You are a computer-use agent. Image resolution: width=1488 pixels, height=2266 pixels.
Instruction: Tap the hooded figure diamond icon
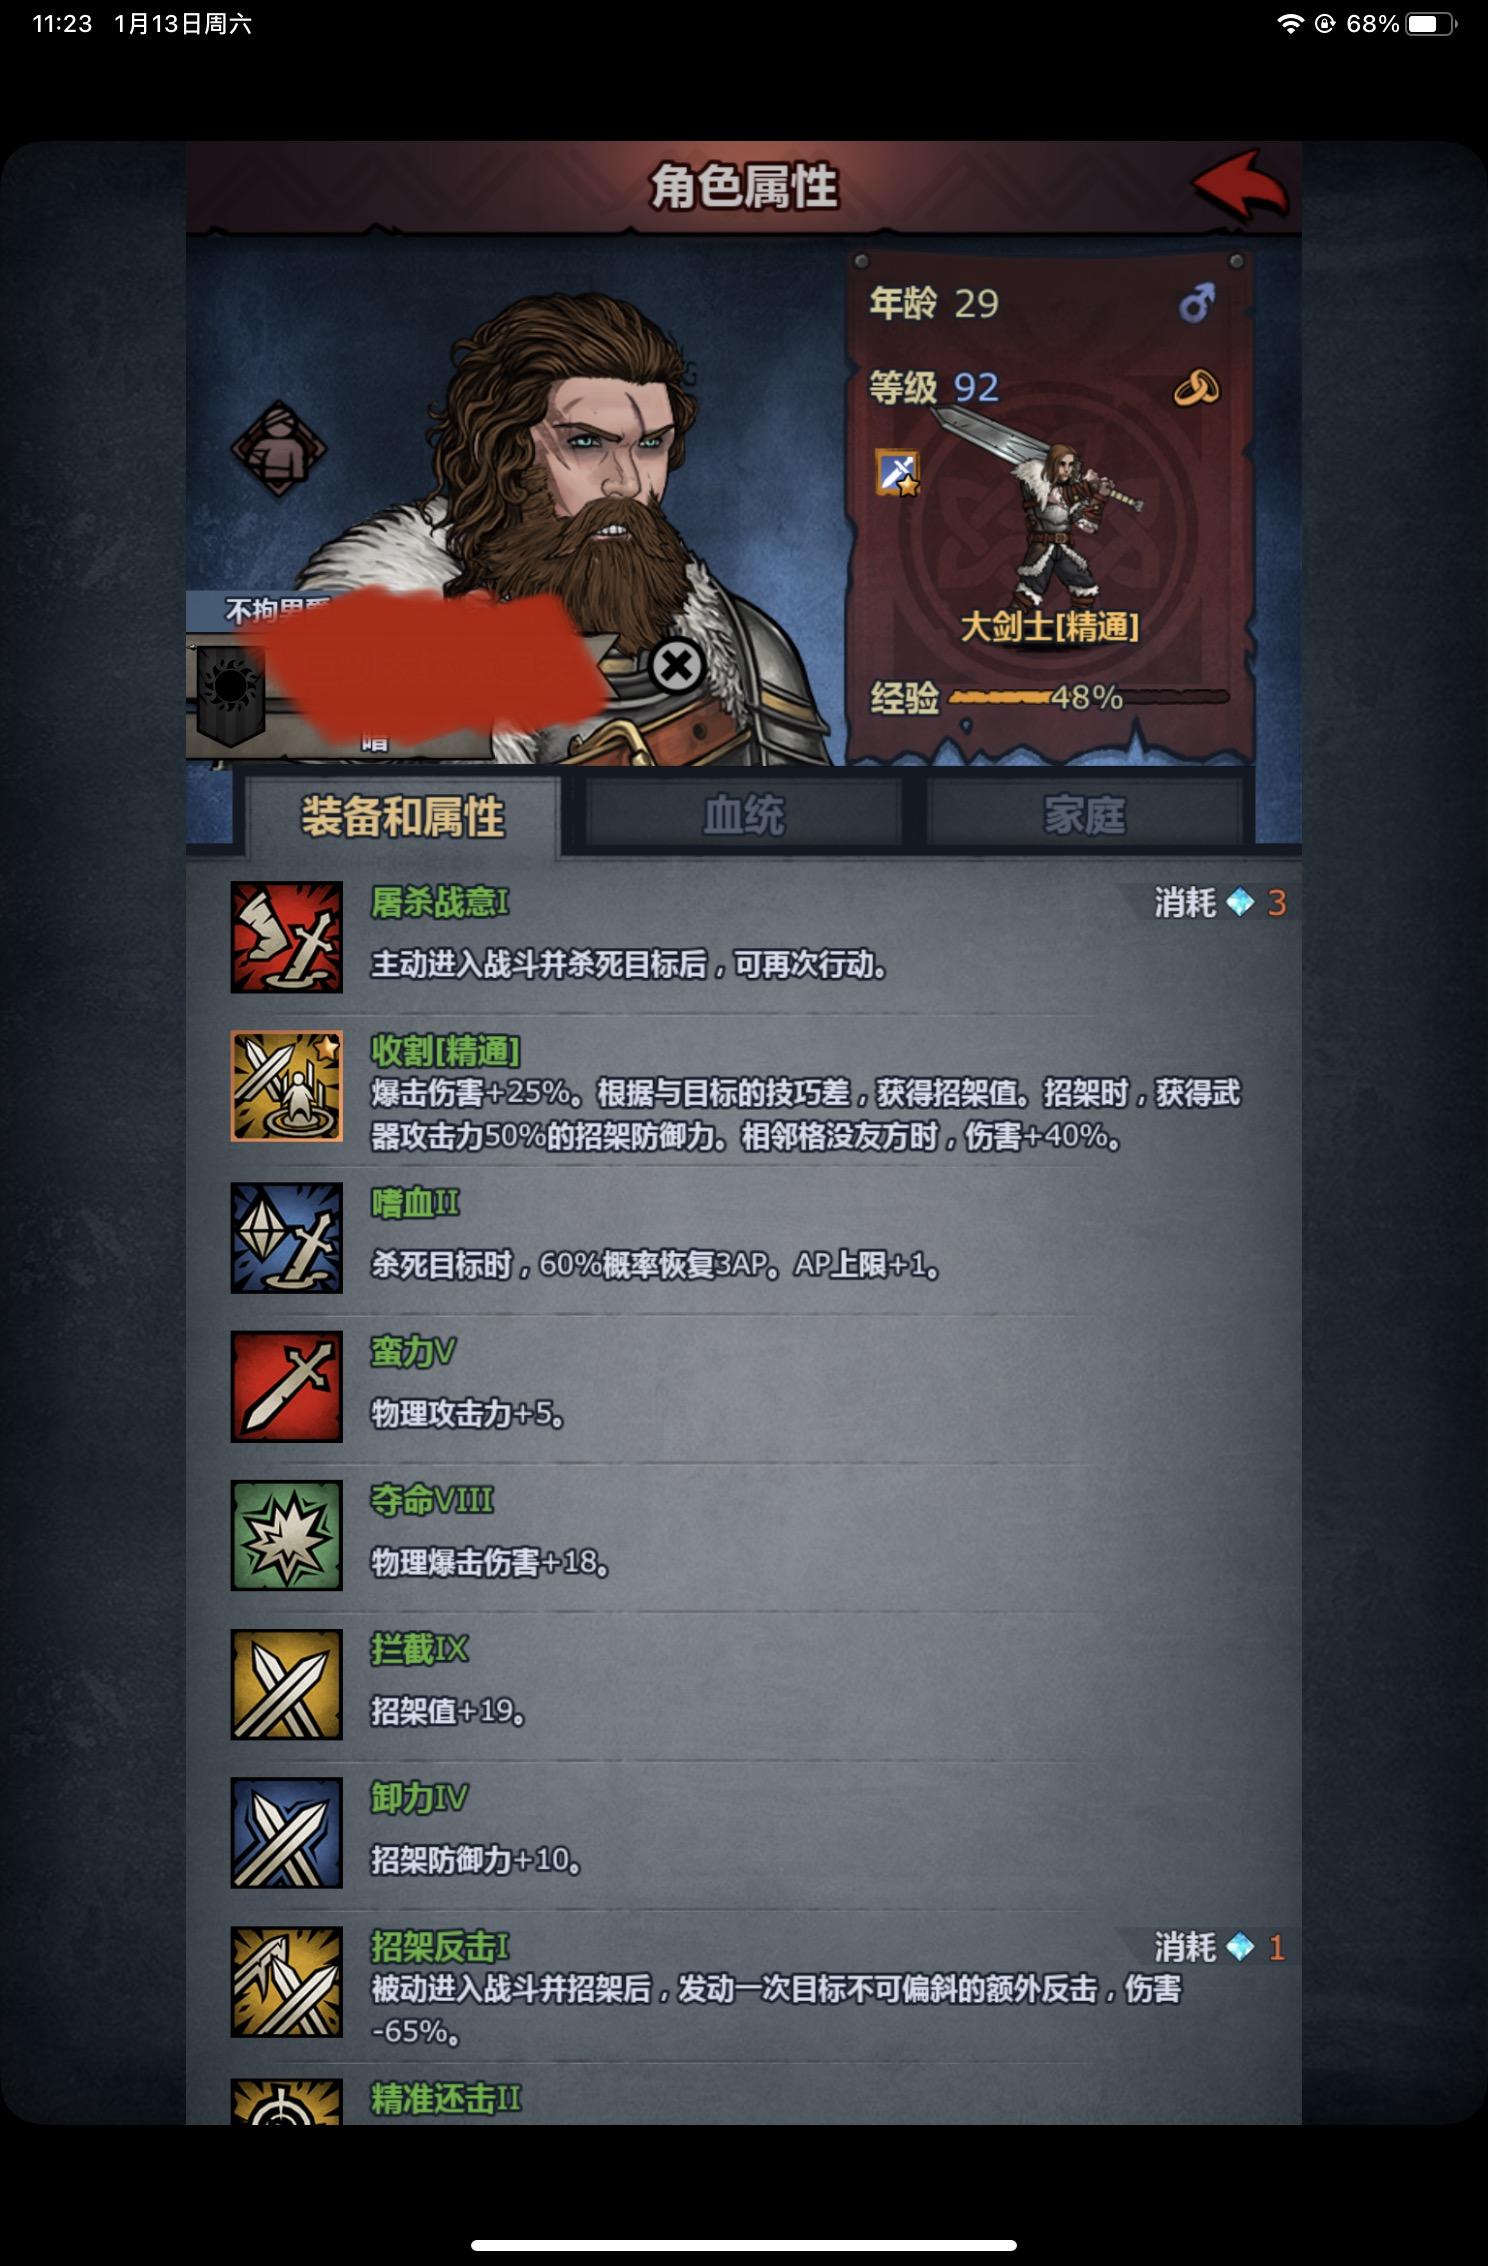(279, 449)
